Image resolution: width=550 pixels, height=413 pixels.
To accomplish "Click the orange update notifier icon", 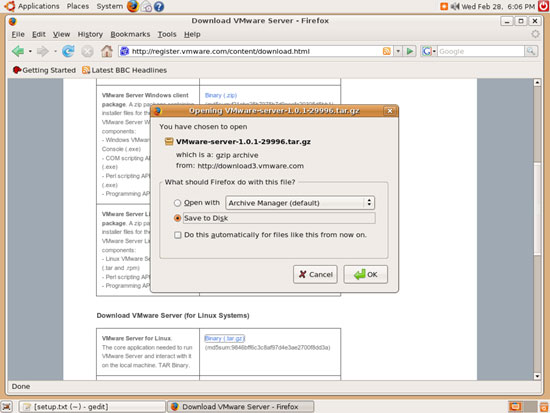I will (x=444, y=6).
